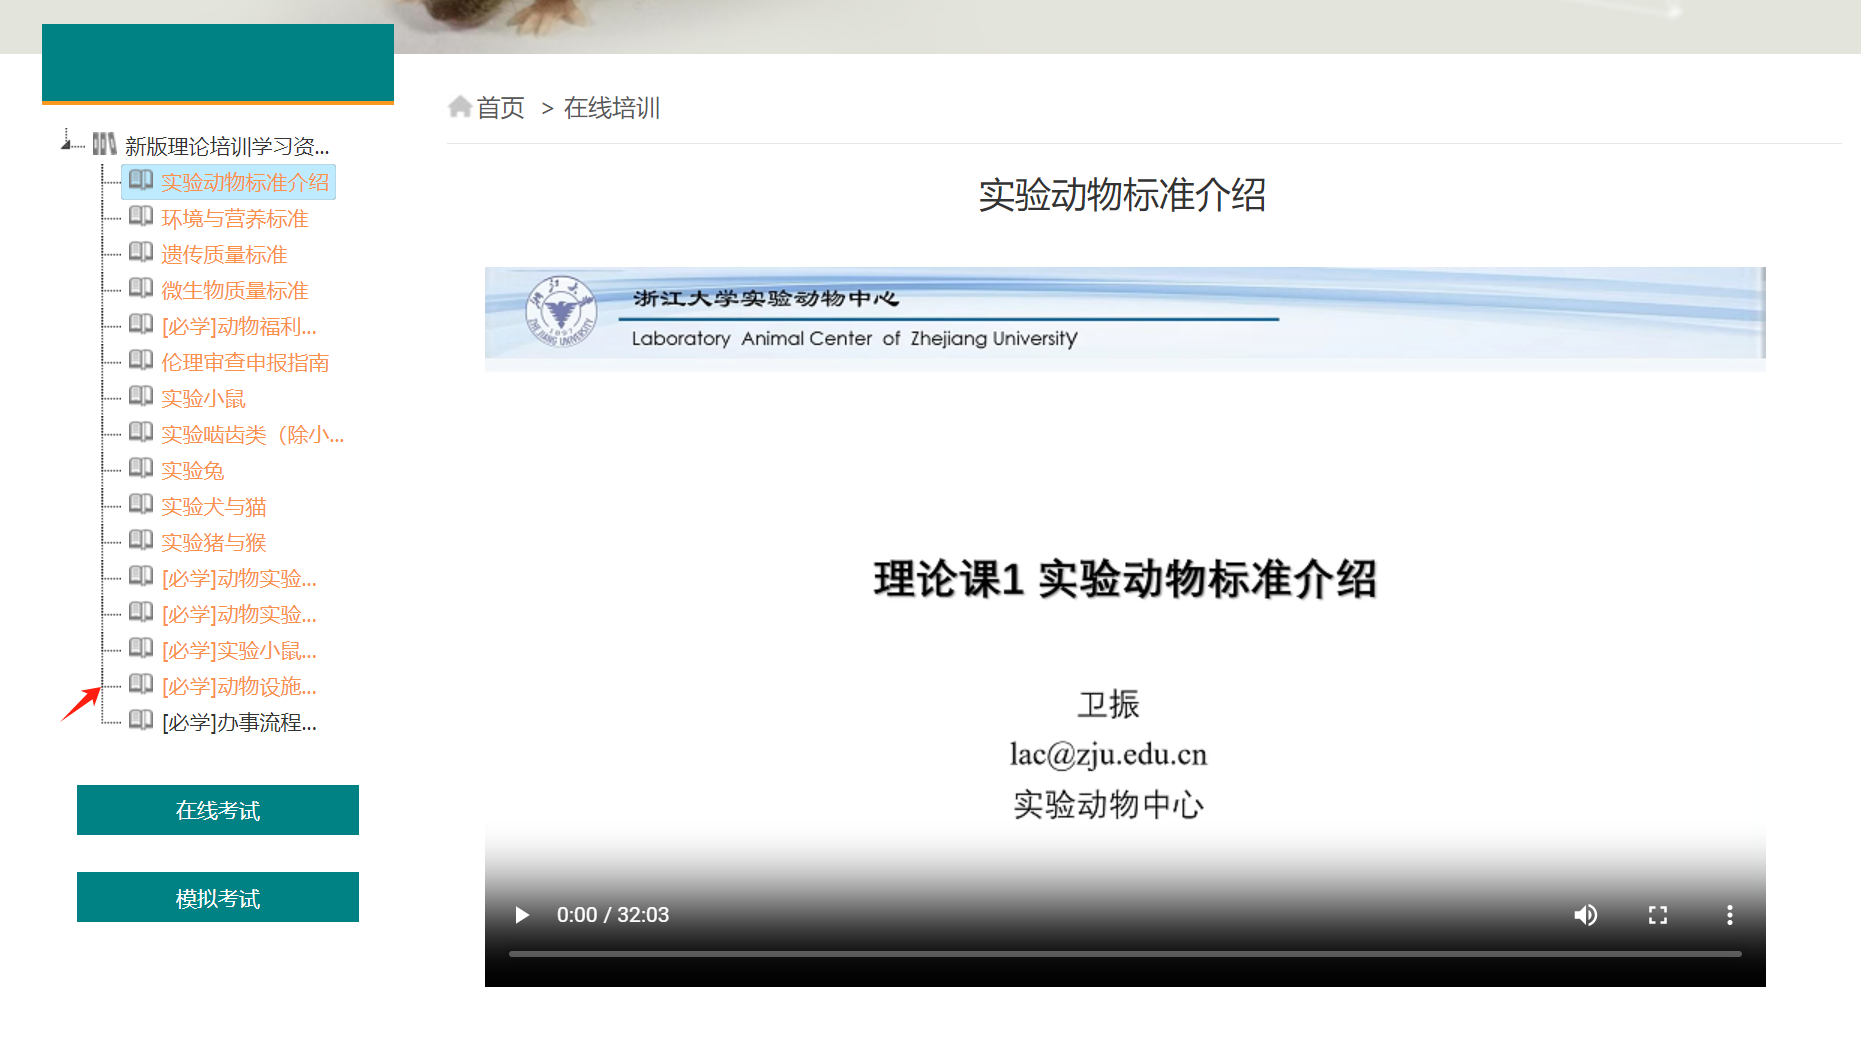Click book icon beside 办事流程 item
1861x1054 pixels.
pyautogui.click(x=141, y=721)
